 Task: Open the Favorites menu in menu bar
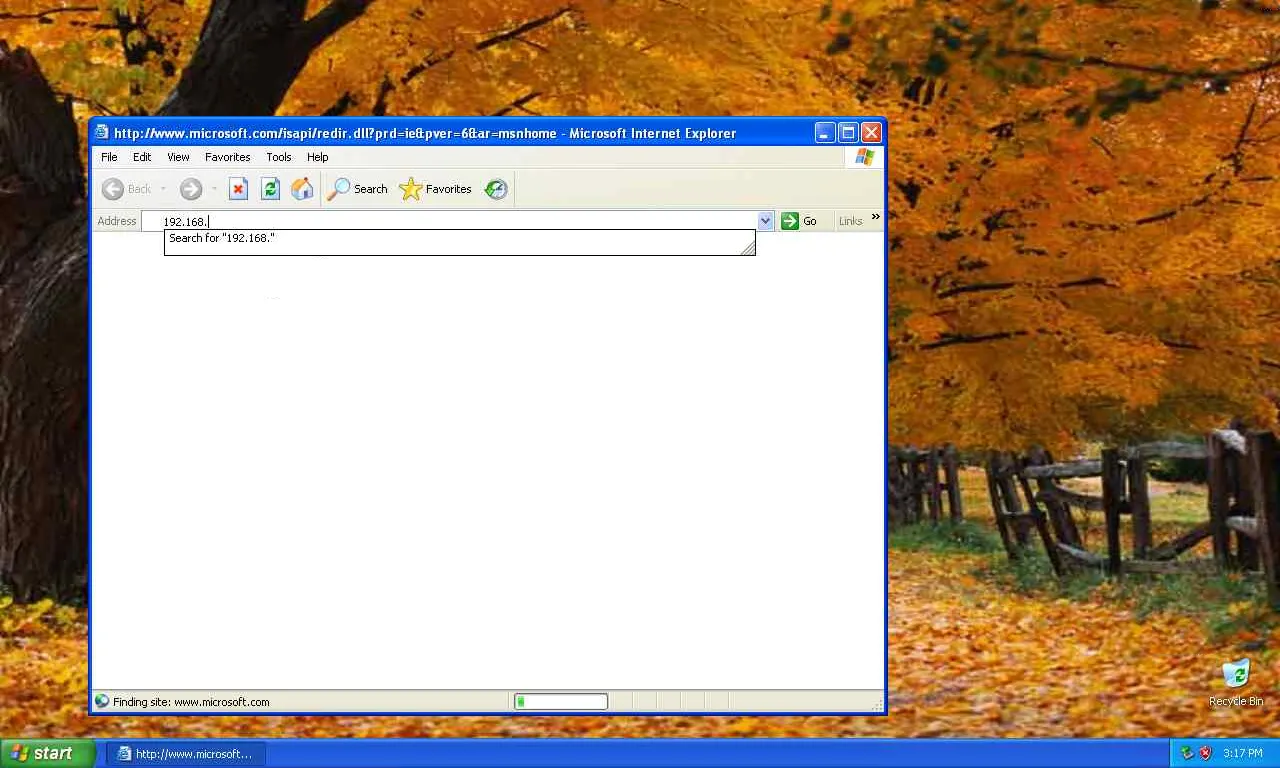point(228,157)
